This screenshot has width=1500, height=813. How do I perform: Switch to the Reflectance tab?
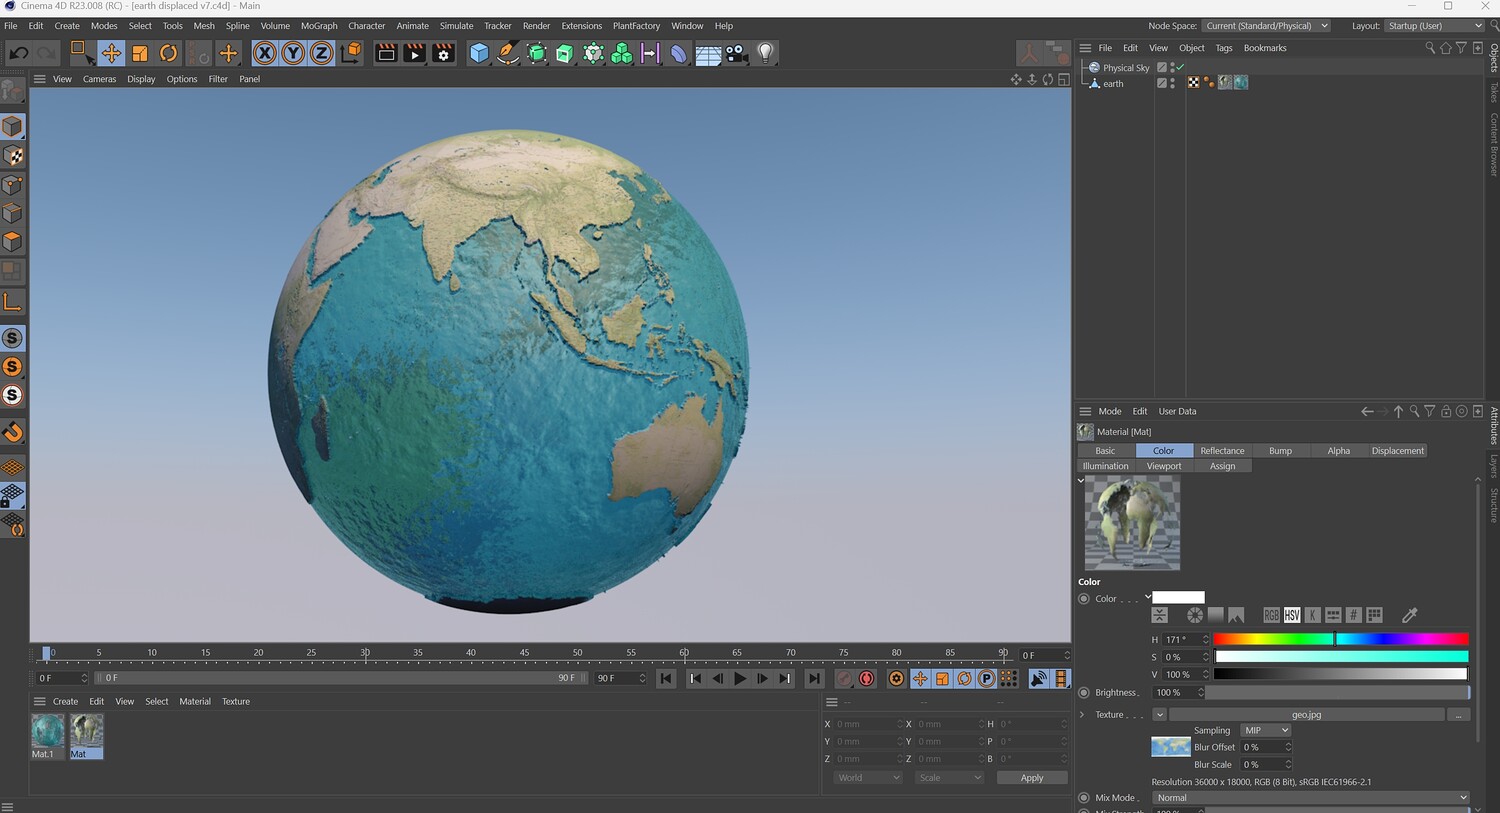tap(1222, 451)
